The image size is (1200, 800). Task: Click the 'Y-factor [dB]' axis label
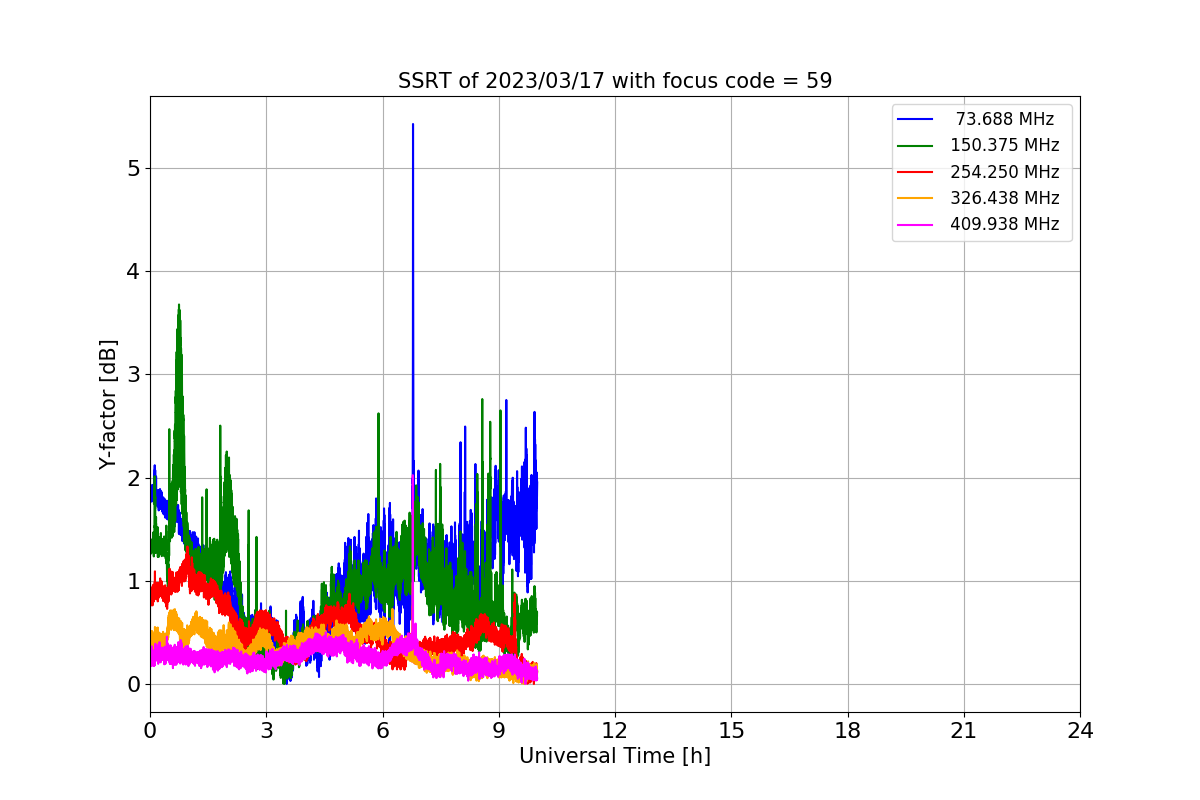[109, 404]
